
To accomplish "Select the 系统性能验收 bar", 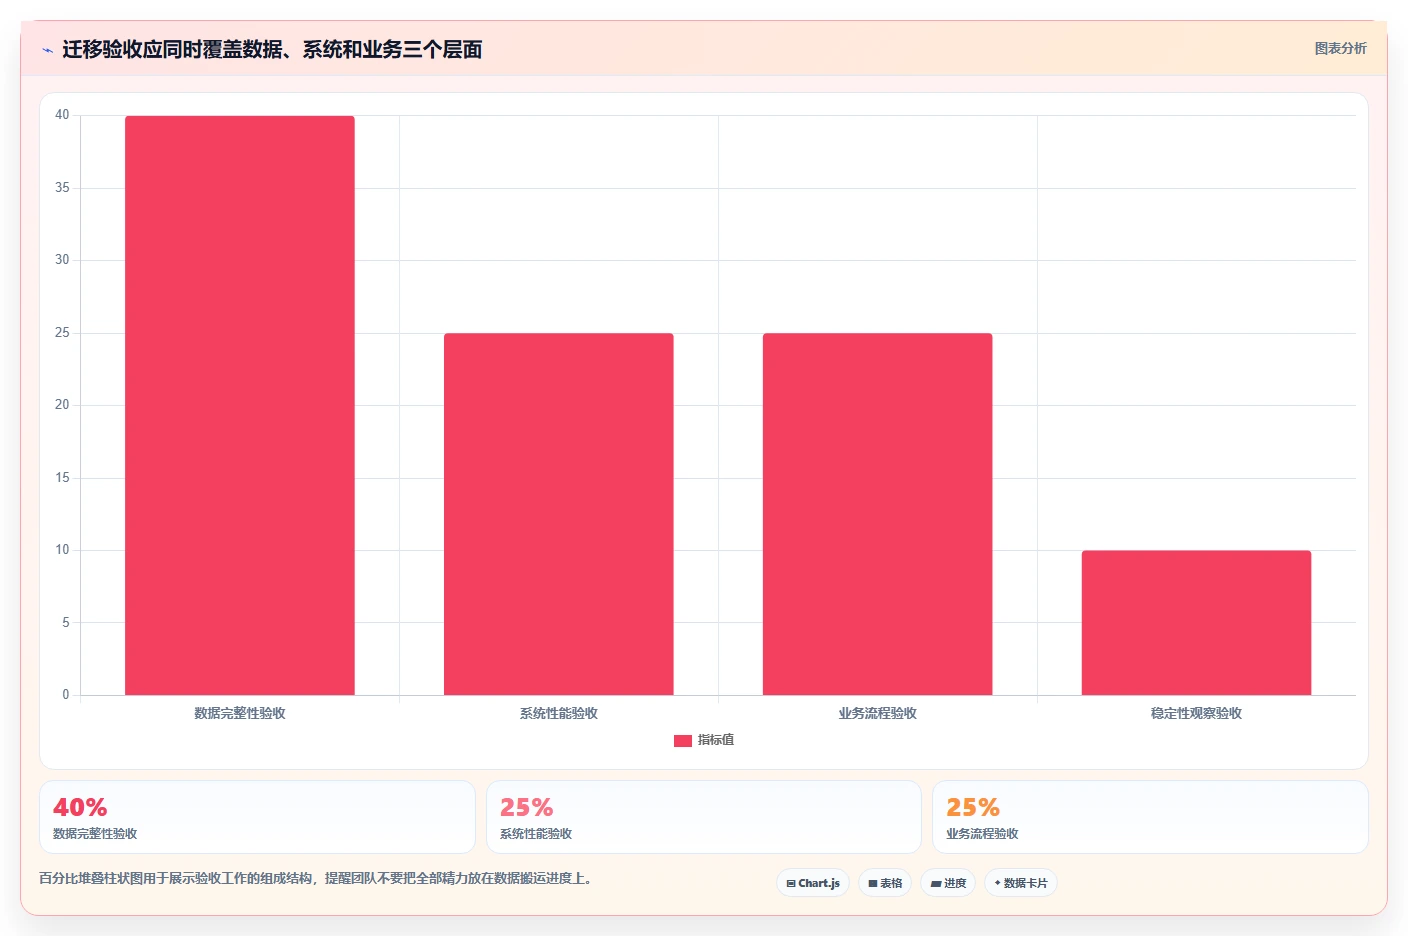I will [x=559, y=514].
